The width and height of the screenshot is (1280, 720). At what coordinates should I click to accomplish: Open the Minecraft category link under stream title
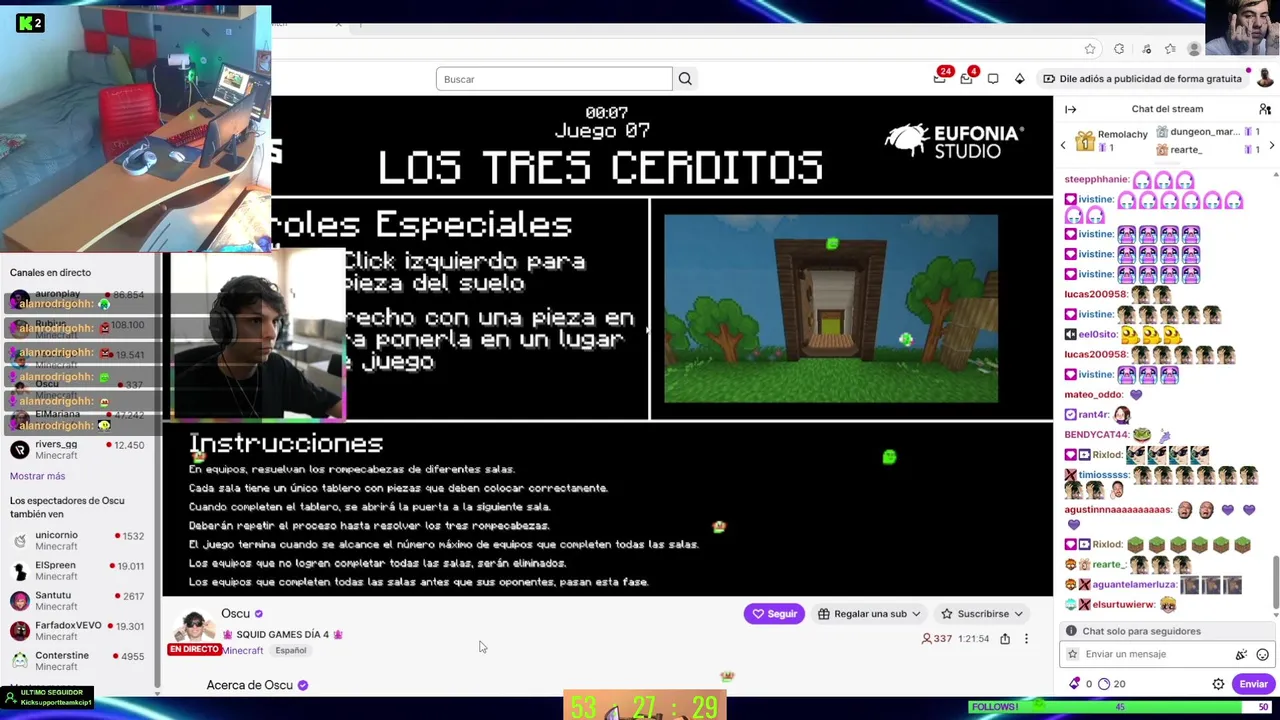point(243,651)
